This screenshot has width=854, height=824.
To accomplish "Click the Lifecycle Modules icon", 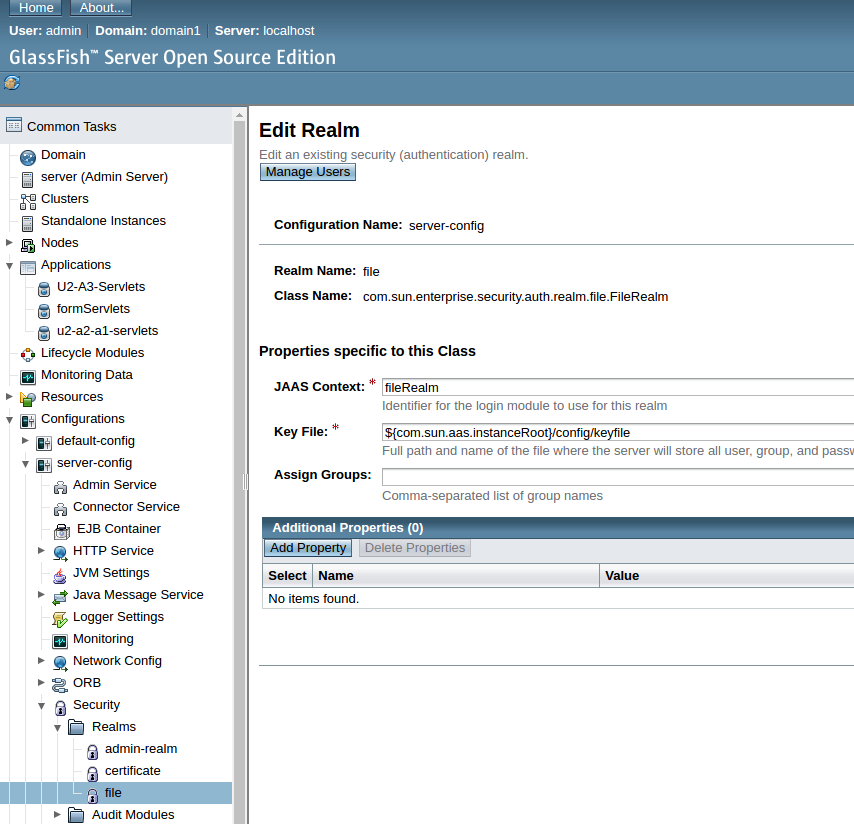I will 28,355.
